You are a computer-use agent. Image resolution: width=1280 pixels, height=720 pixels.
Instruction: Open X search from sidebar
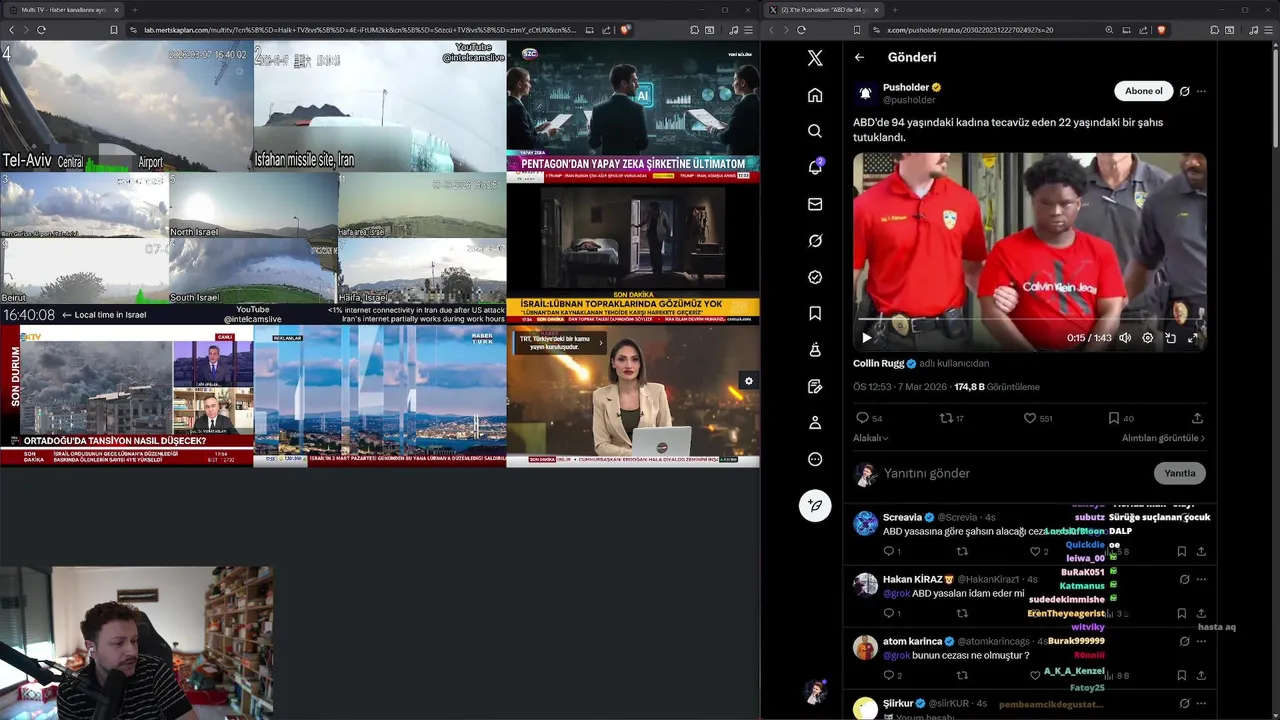815,131
